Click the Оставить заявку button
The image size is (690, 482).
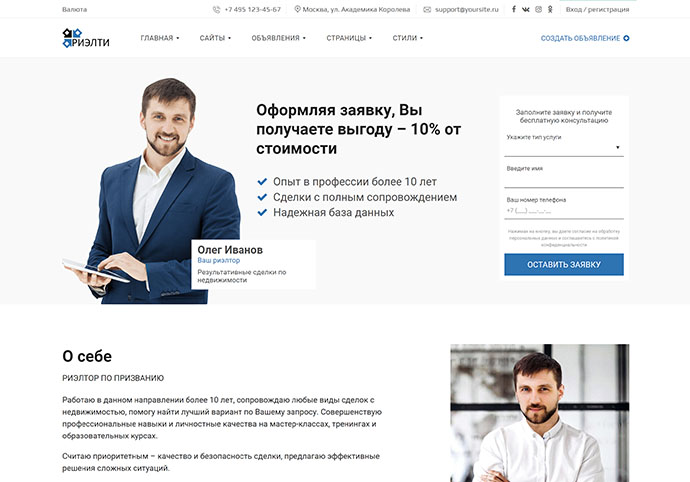[564, 265]
